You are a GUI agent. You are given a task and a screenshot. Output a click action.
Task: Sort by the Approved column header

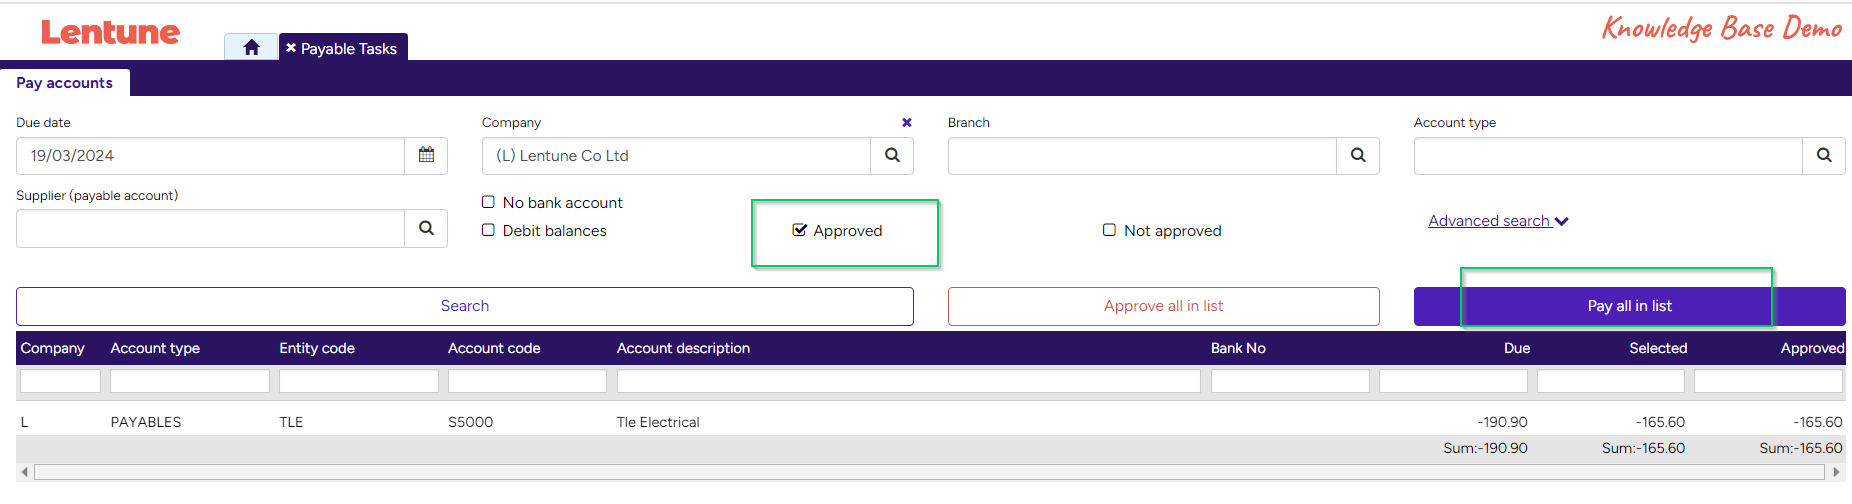pyautogui.click(x=1812, y=348)
